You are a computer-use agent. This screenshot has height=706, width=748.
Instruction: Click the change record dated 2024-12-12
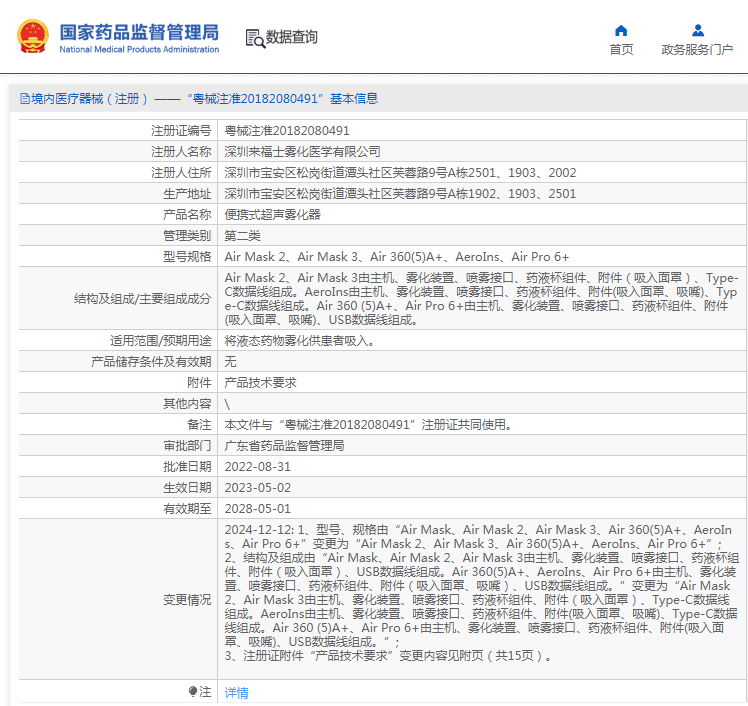pos(481,592)
